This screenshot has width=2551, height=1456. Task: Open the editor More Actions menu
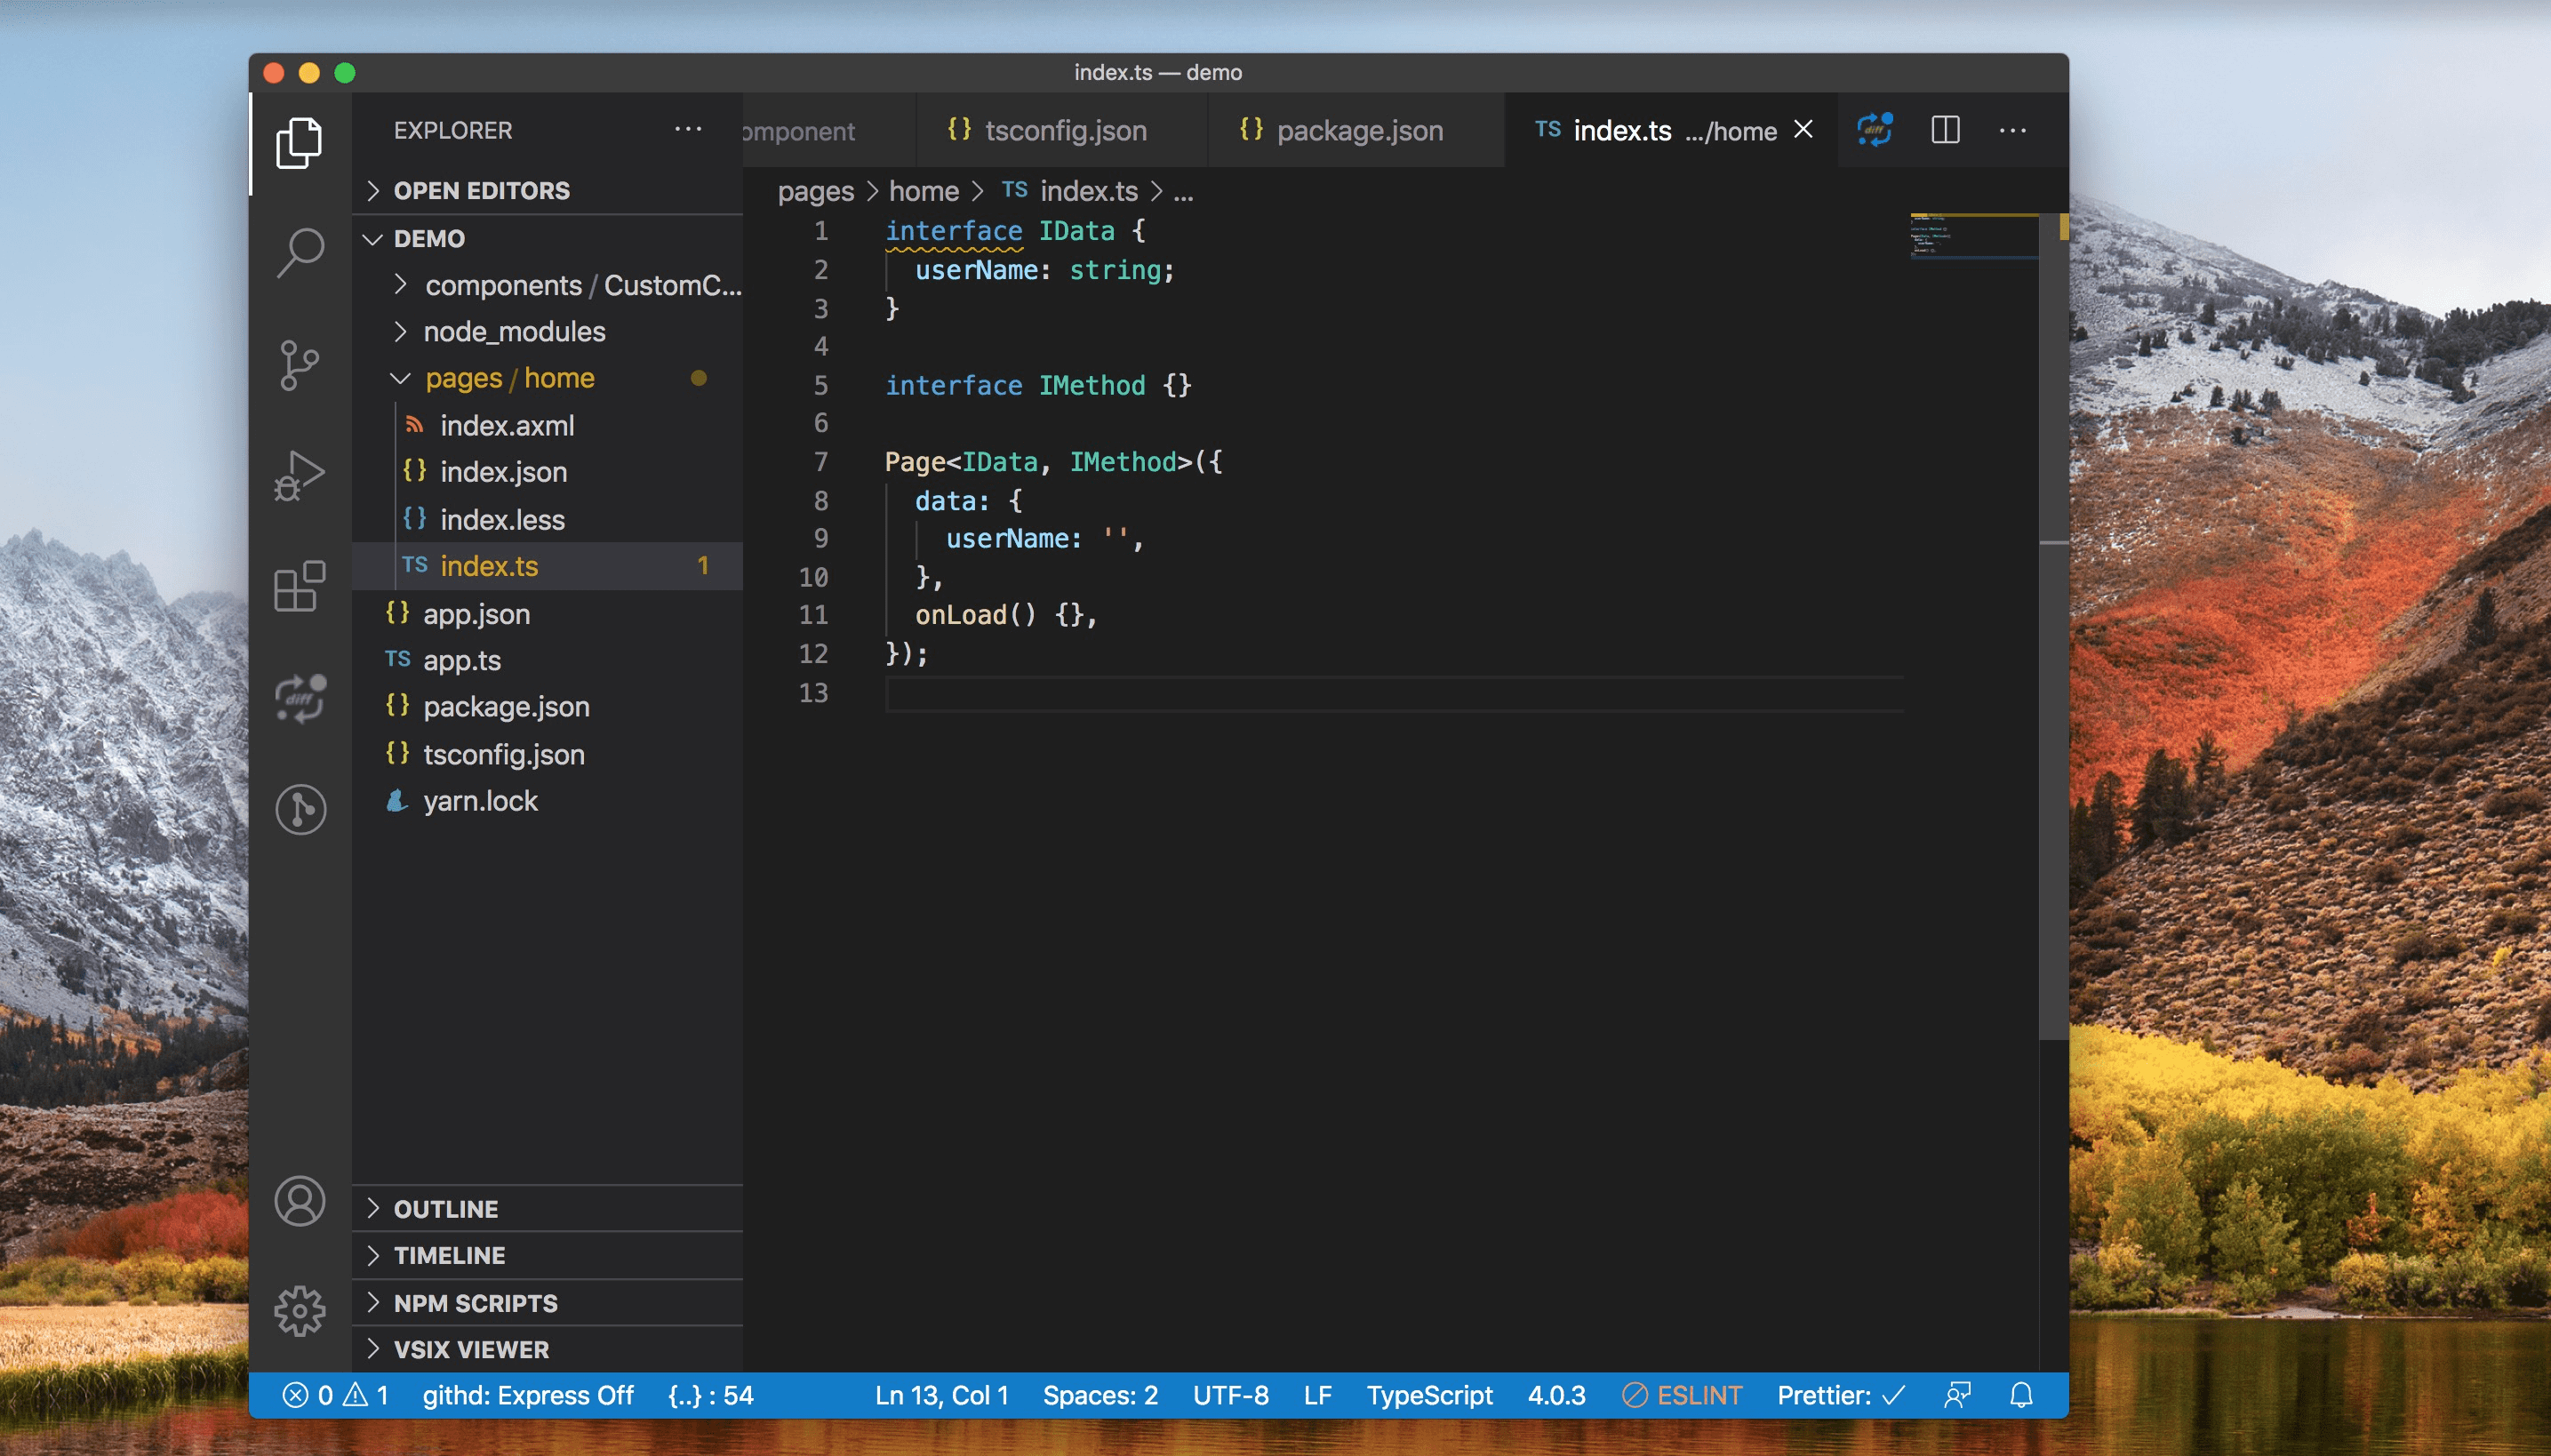coord(2012,130)
